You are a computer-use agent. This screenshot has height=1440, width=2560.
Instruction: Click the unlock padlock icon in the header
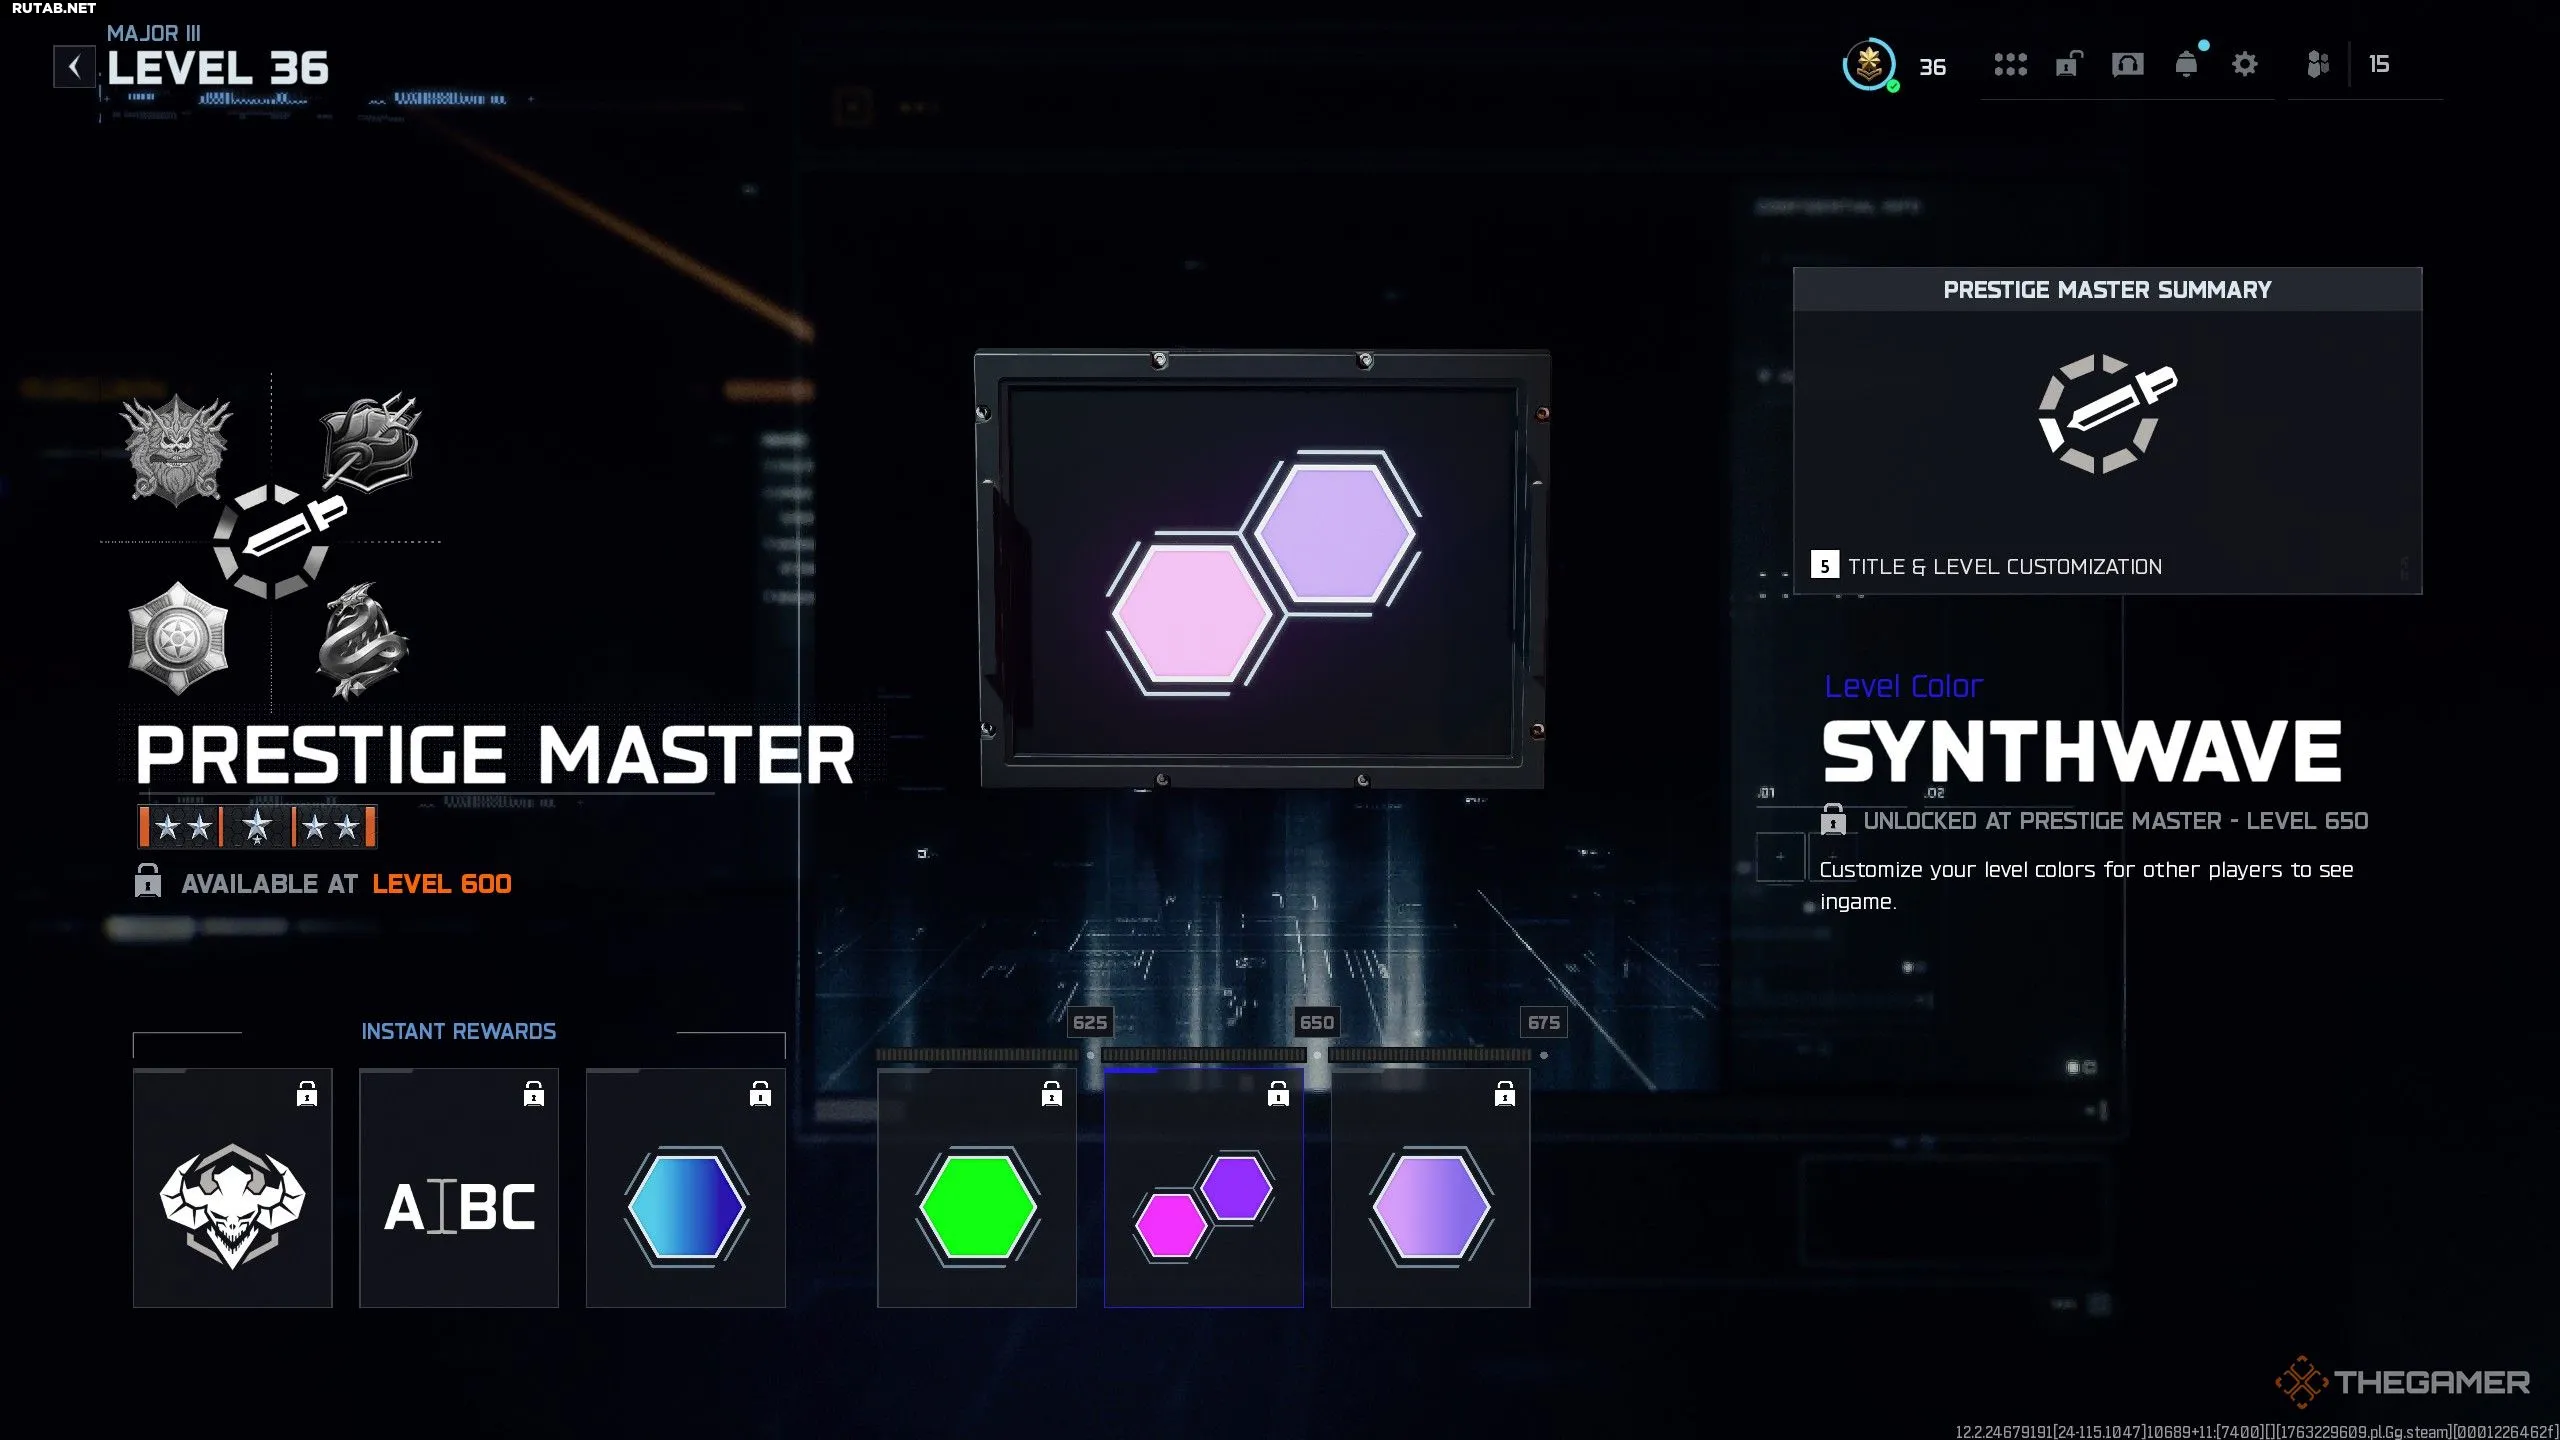click(x=2068, y=65)
